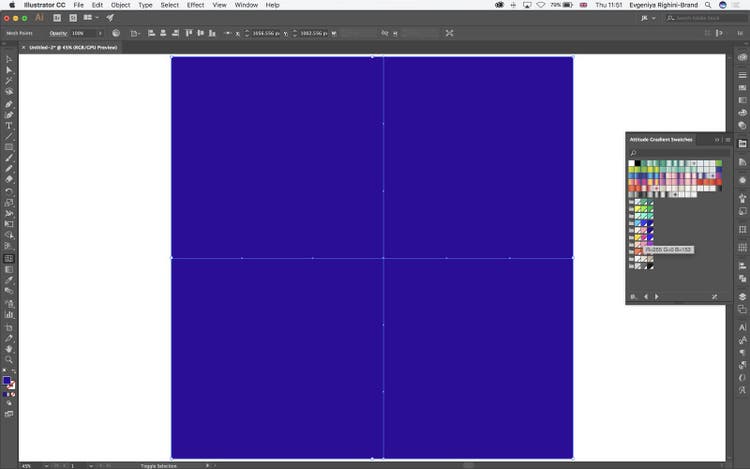The height and width of the screenshot is (469, 750).
Task: Click the Opacity label link
Action: pos(58,33)
